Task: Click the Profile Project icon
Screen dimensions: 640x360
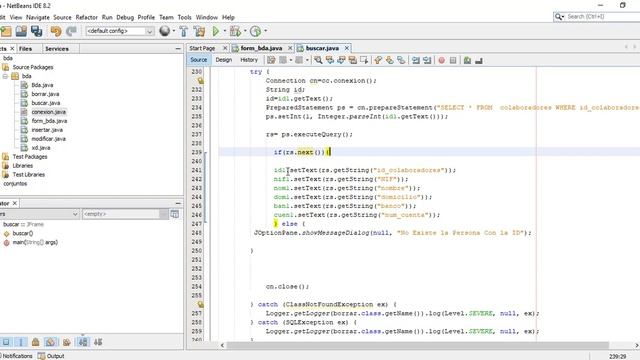Action: click(256, 31)
